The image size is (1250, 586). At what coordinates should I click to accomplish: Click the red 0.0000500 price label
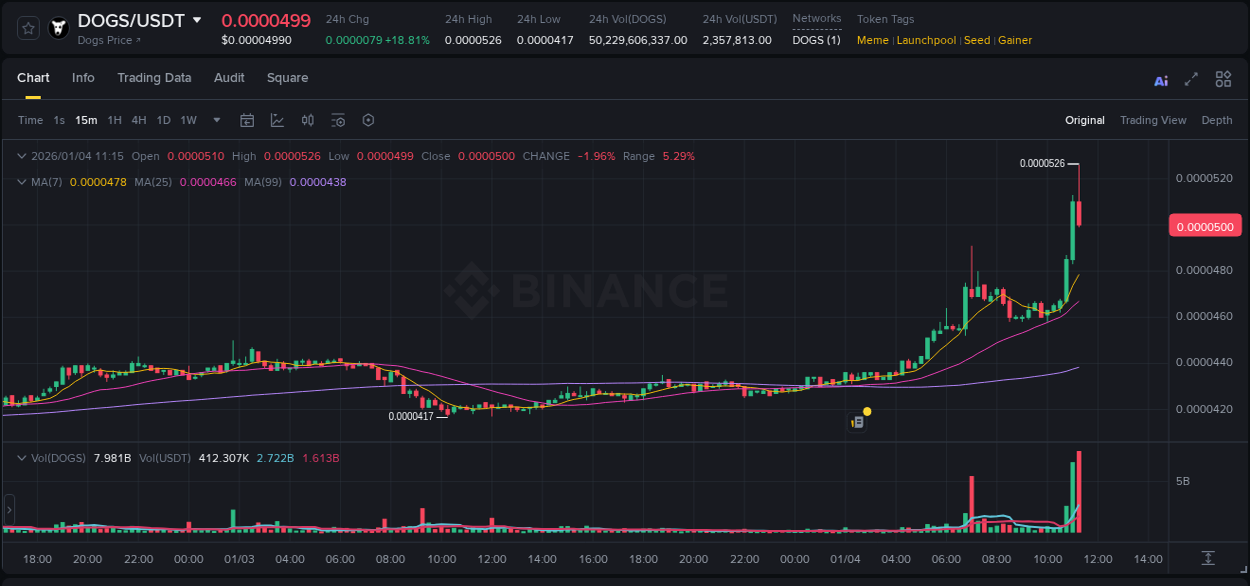click(x=1204, y=226)
